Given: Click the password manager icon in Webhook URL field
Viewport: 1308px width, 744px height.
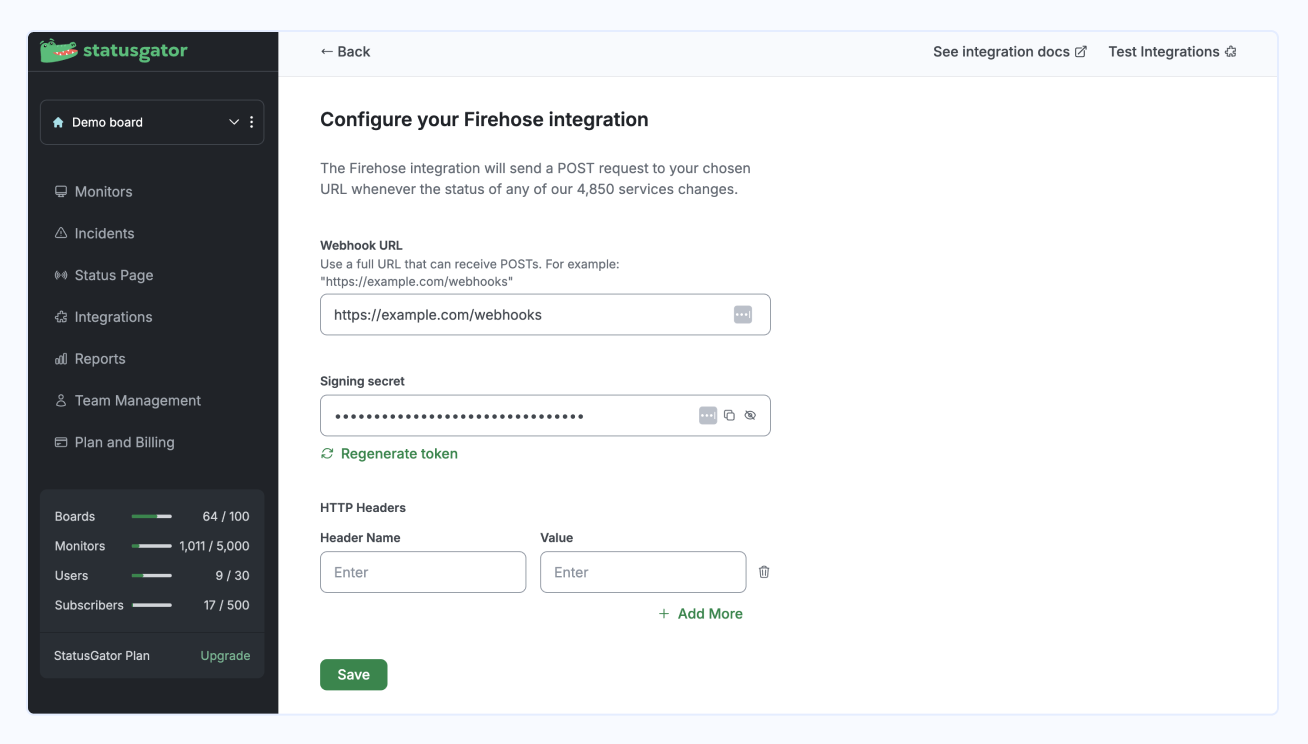Looking at the screenshot, I should 742,314.
